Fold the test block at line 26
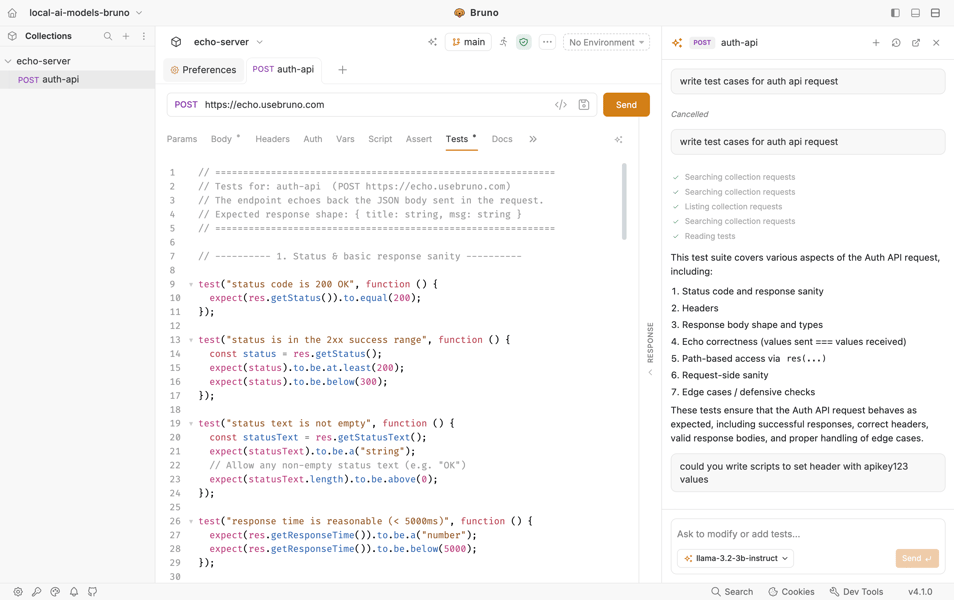Viewport: 954px width, 600px height. (191, 522)
